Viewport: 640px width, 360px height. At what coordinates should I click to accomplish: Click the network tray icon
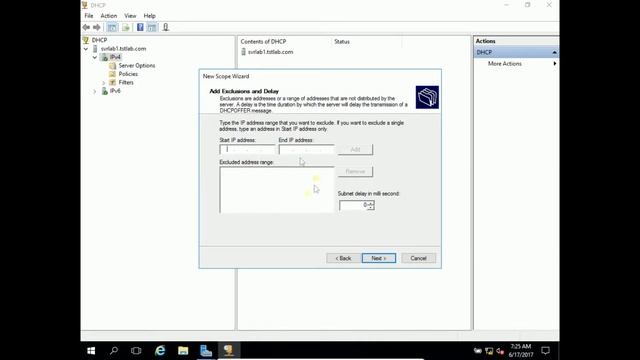(x=489, y=351)
